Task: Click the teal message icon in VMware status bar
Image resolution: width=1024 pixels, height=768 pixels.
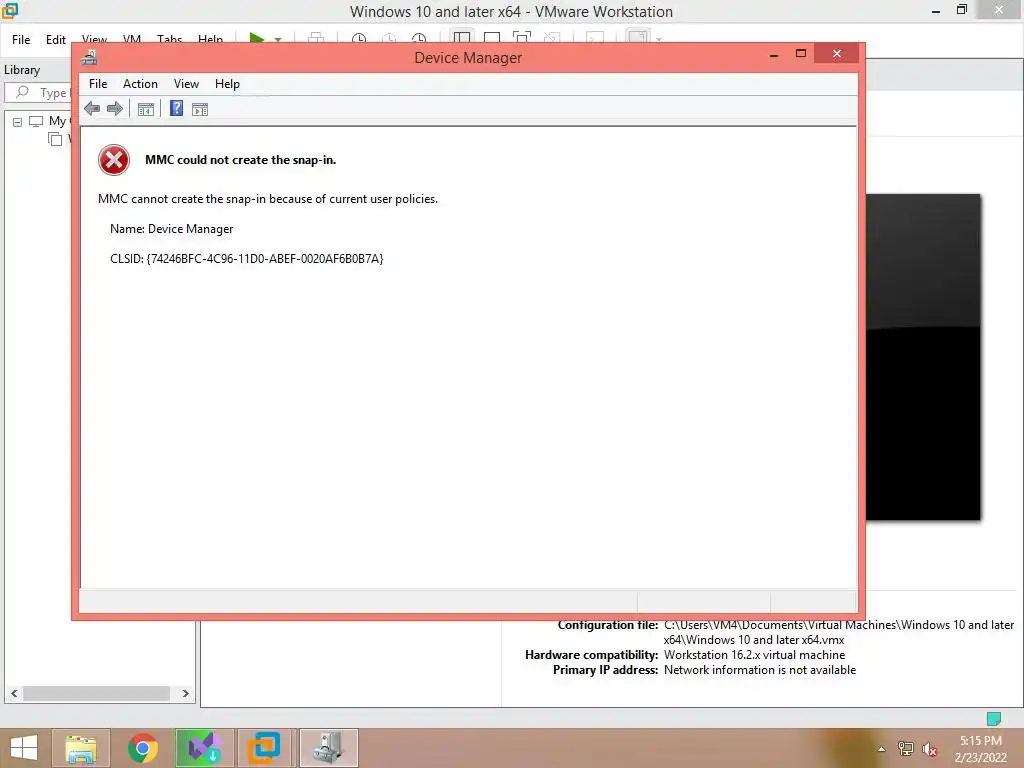Action: (x=993, y=719)
